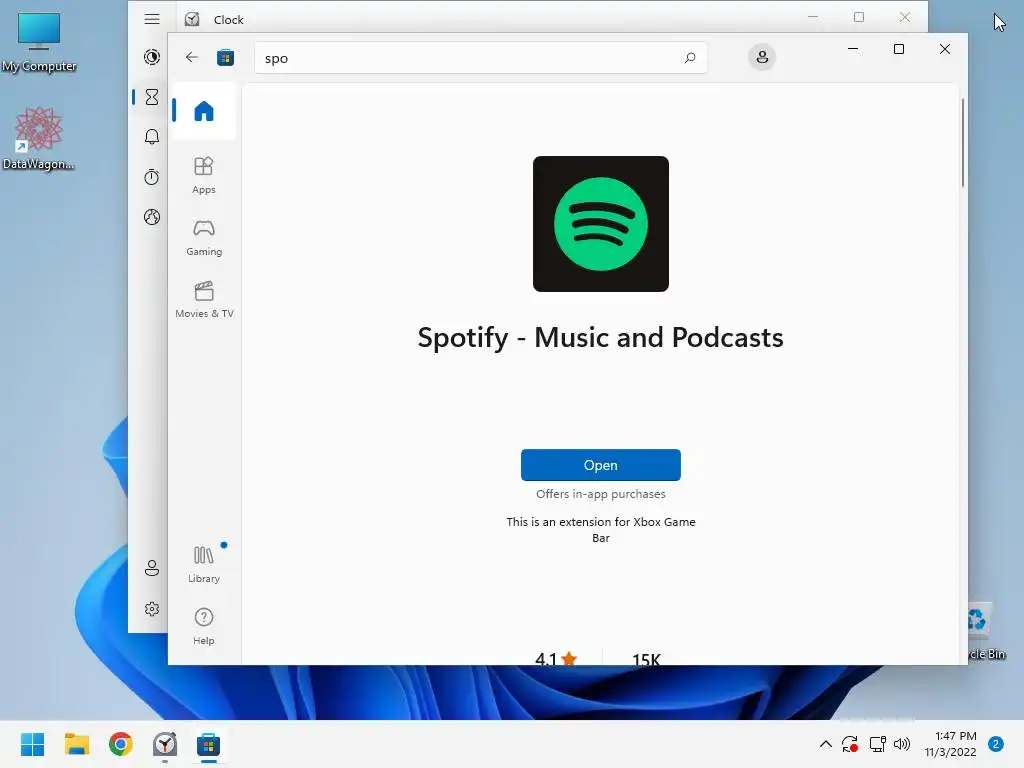Select Focus sessions icon in Clock sidebar
The height and width of the screenshot is (768, 1024).
point(152,57)
